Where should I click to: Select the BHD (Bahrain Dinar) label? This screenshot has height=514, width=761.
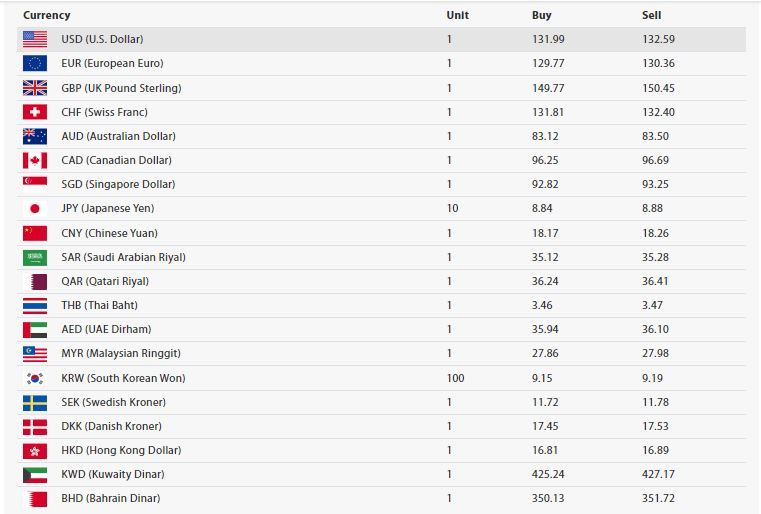click(x=111, y=498)
